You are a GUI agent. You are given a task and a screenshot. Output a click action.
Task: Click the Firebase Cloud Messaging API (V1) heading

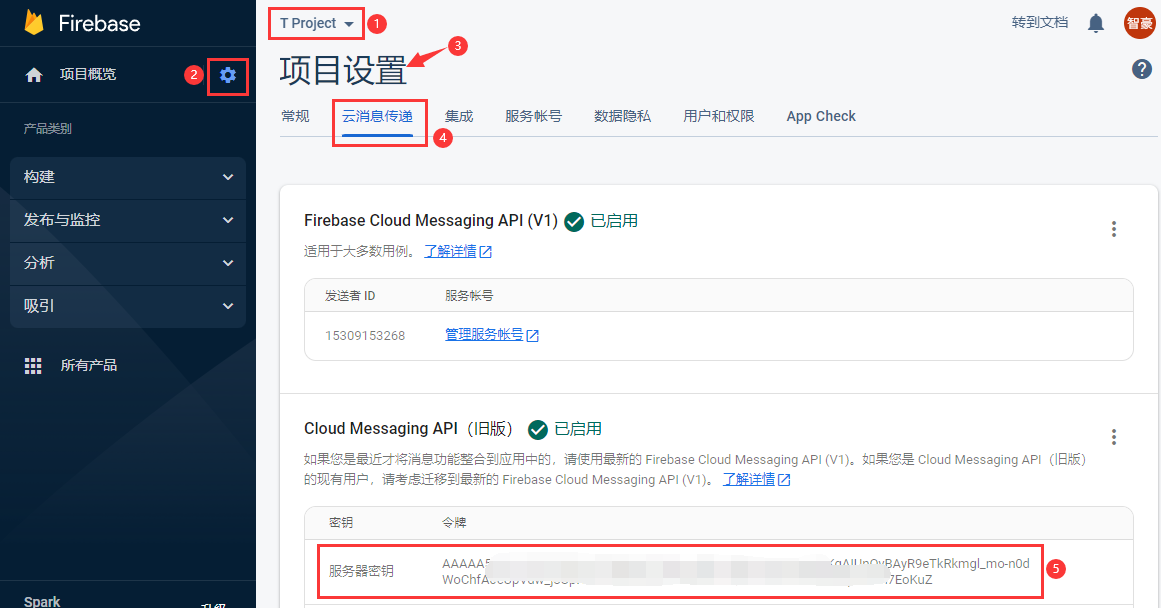[x=431, y=221]
